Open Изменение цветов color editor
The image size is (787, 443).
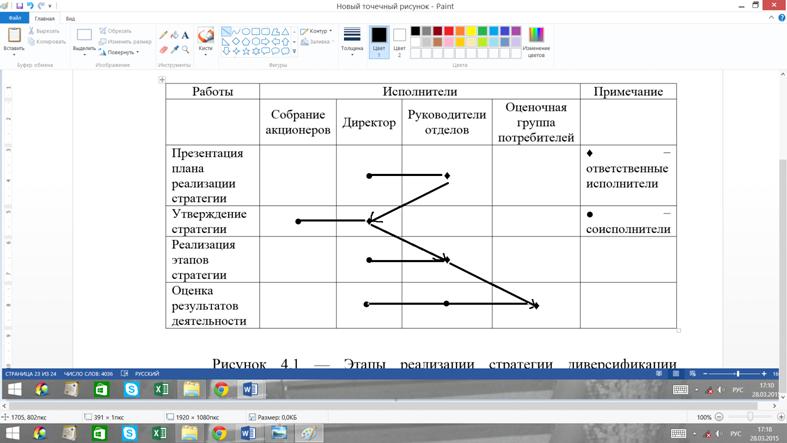click(536, 42)
